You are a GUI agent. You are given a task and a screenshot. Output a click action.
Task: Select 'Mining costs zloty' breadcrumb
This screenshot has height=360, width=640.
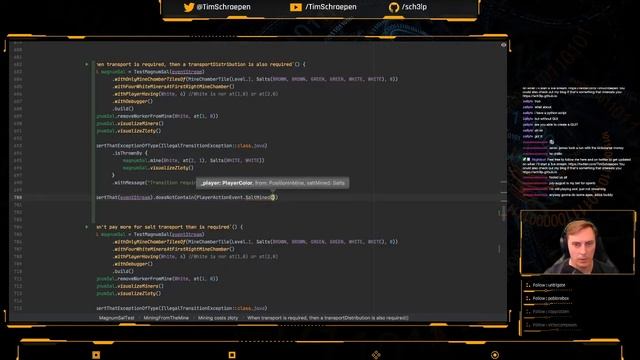(218, 318)
